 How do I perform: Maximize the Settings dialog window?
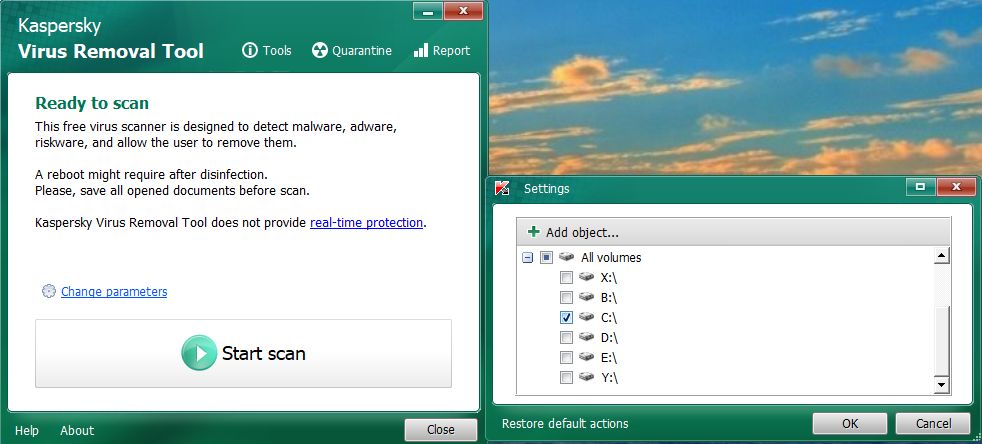[x=920, y=187]
